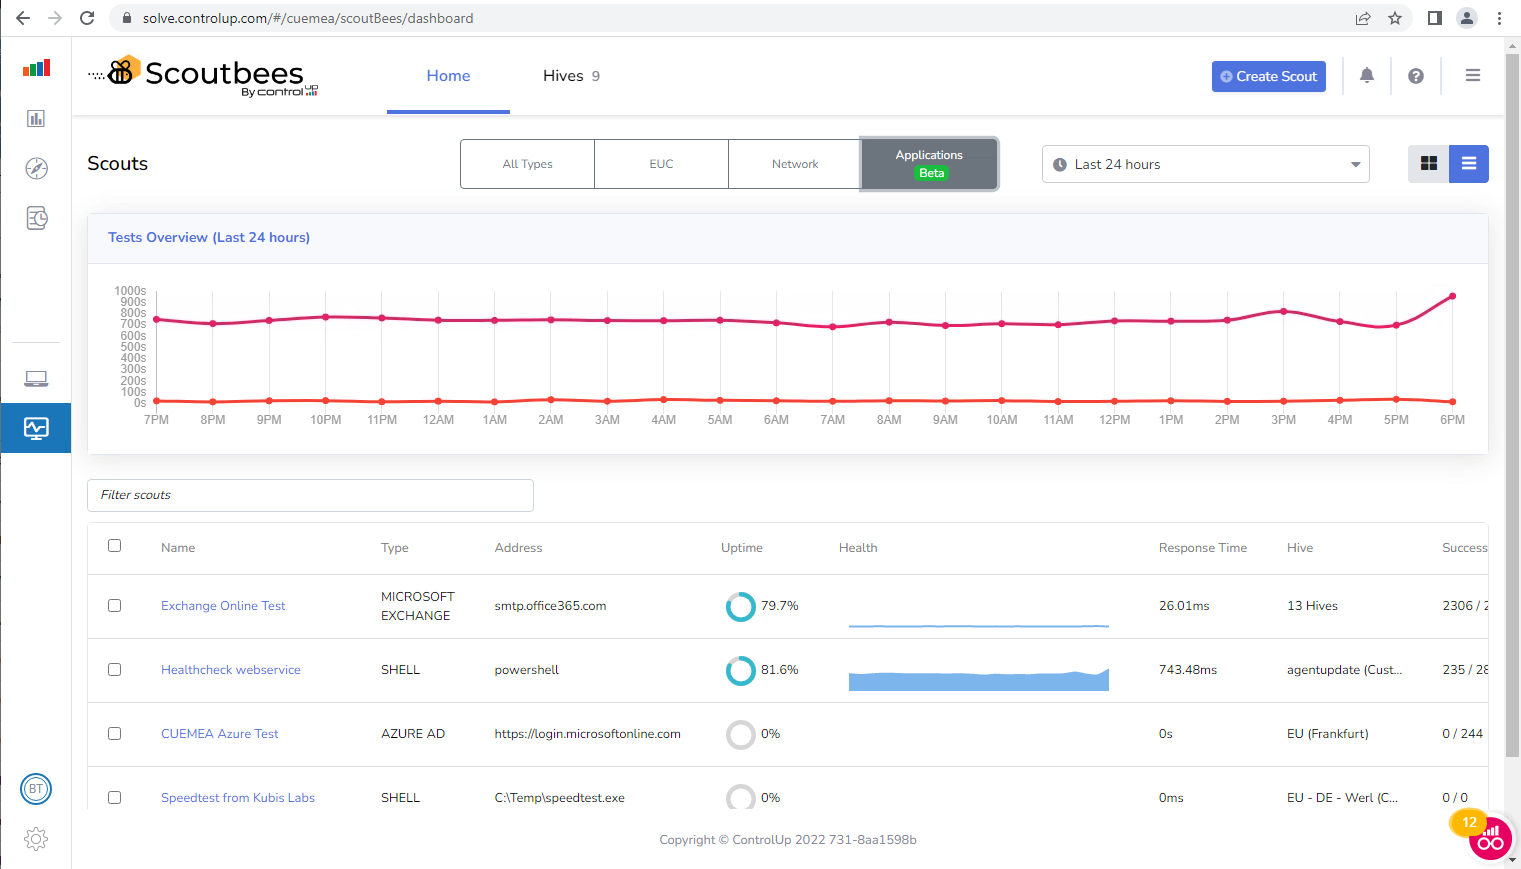Switch to grid view of scouts

point(1428,163)
